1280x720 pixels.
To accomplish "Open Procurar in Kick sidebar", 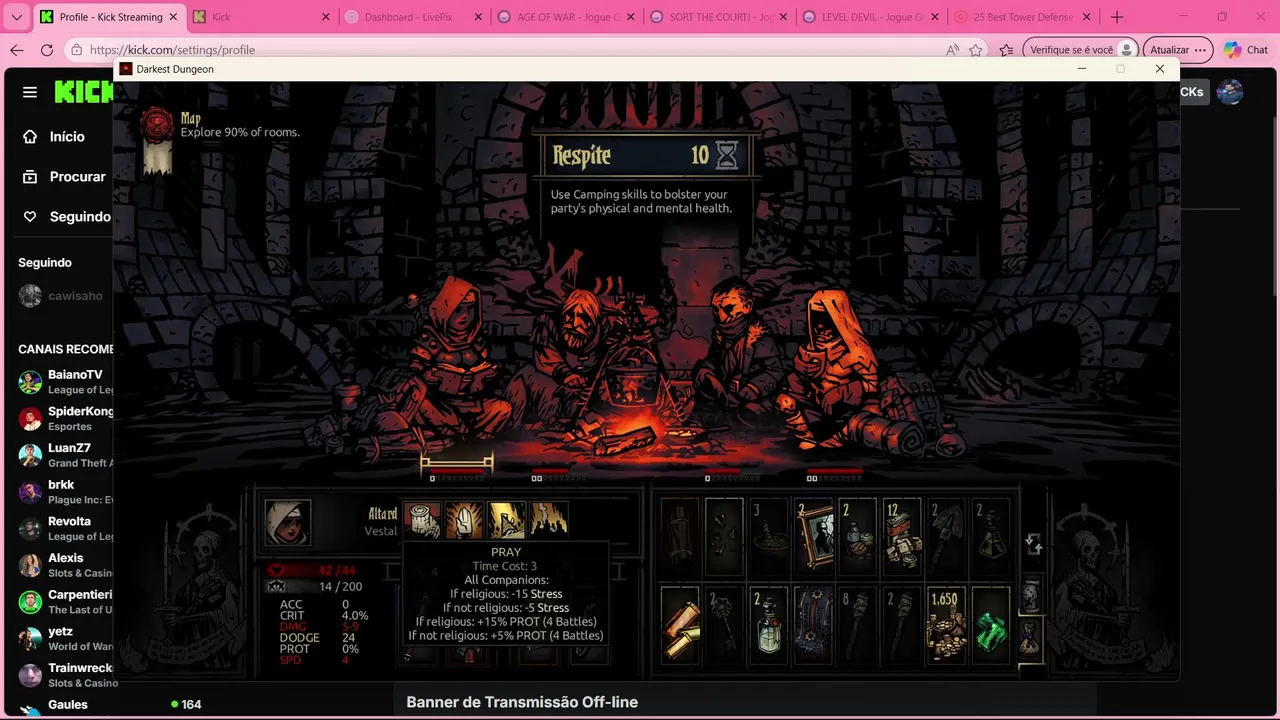I will pos(64,176).
